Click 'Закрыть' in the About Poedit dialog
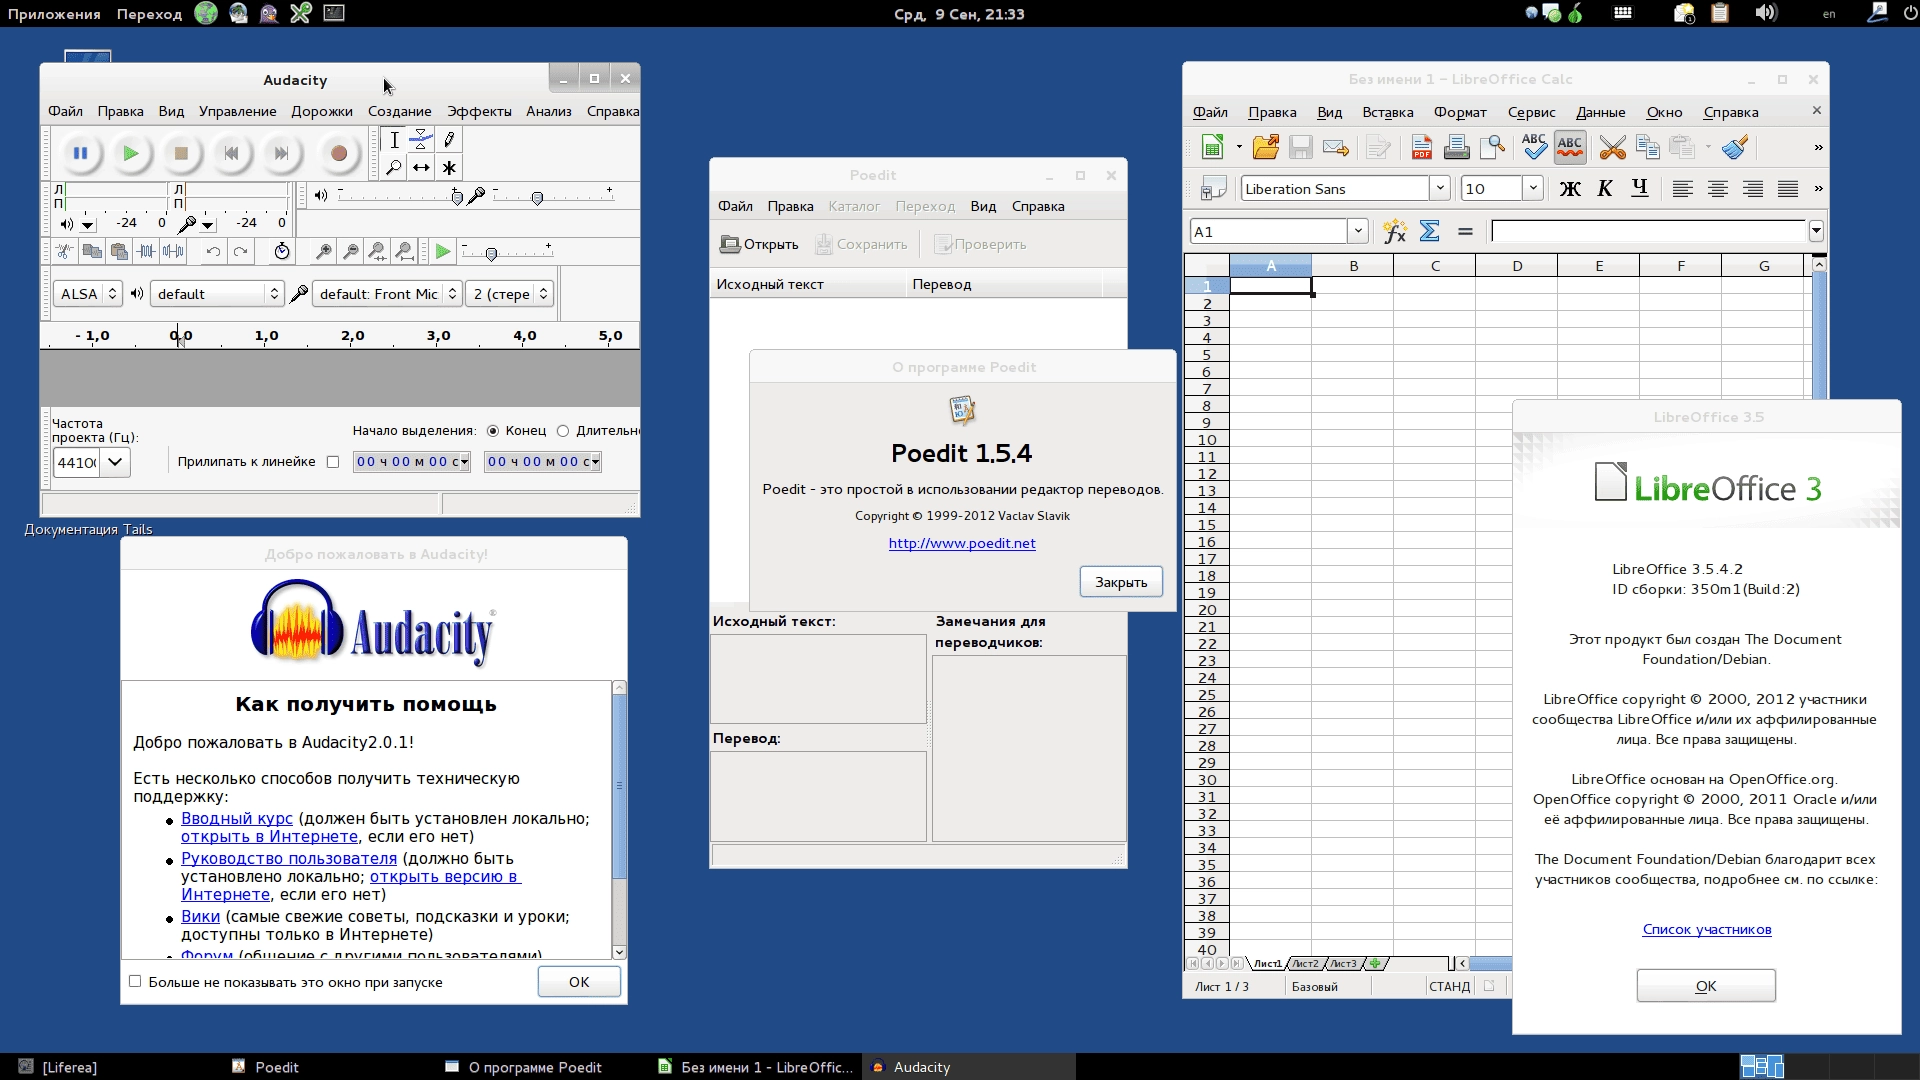The image size is (1920, 1080). (x=1121, y=583)
